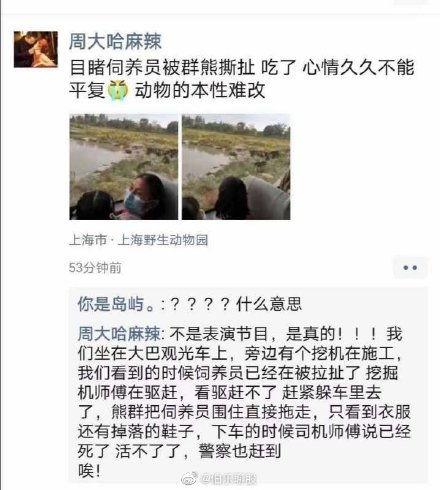
Task: Click the final word 唉! in the reply
Action: pos(89,471)
